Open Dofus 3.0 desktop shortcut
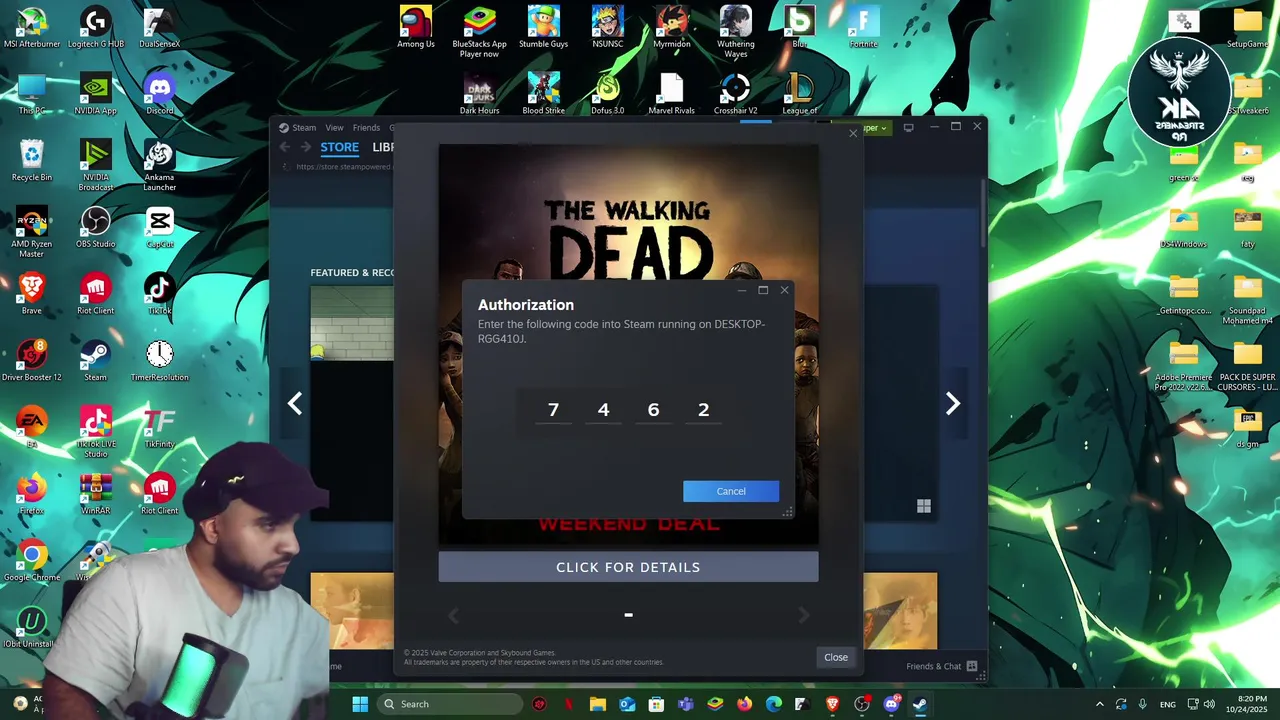 click(607, 95)
